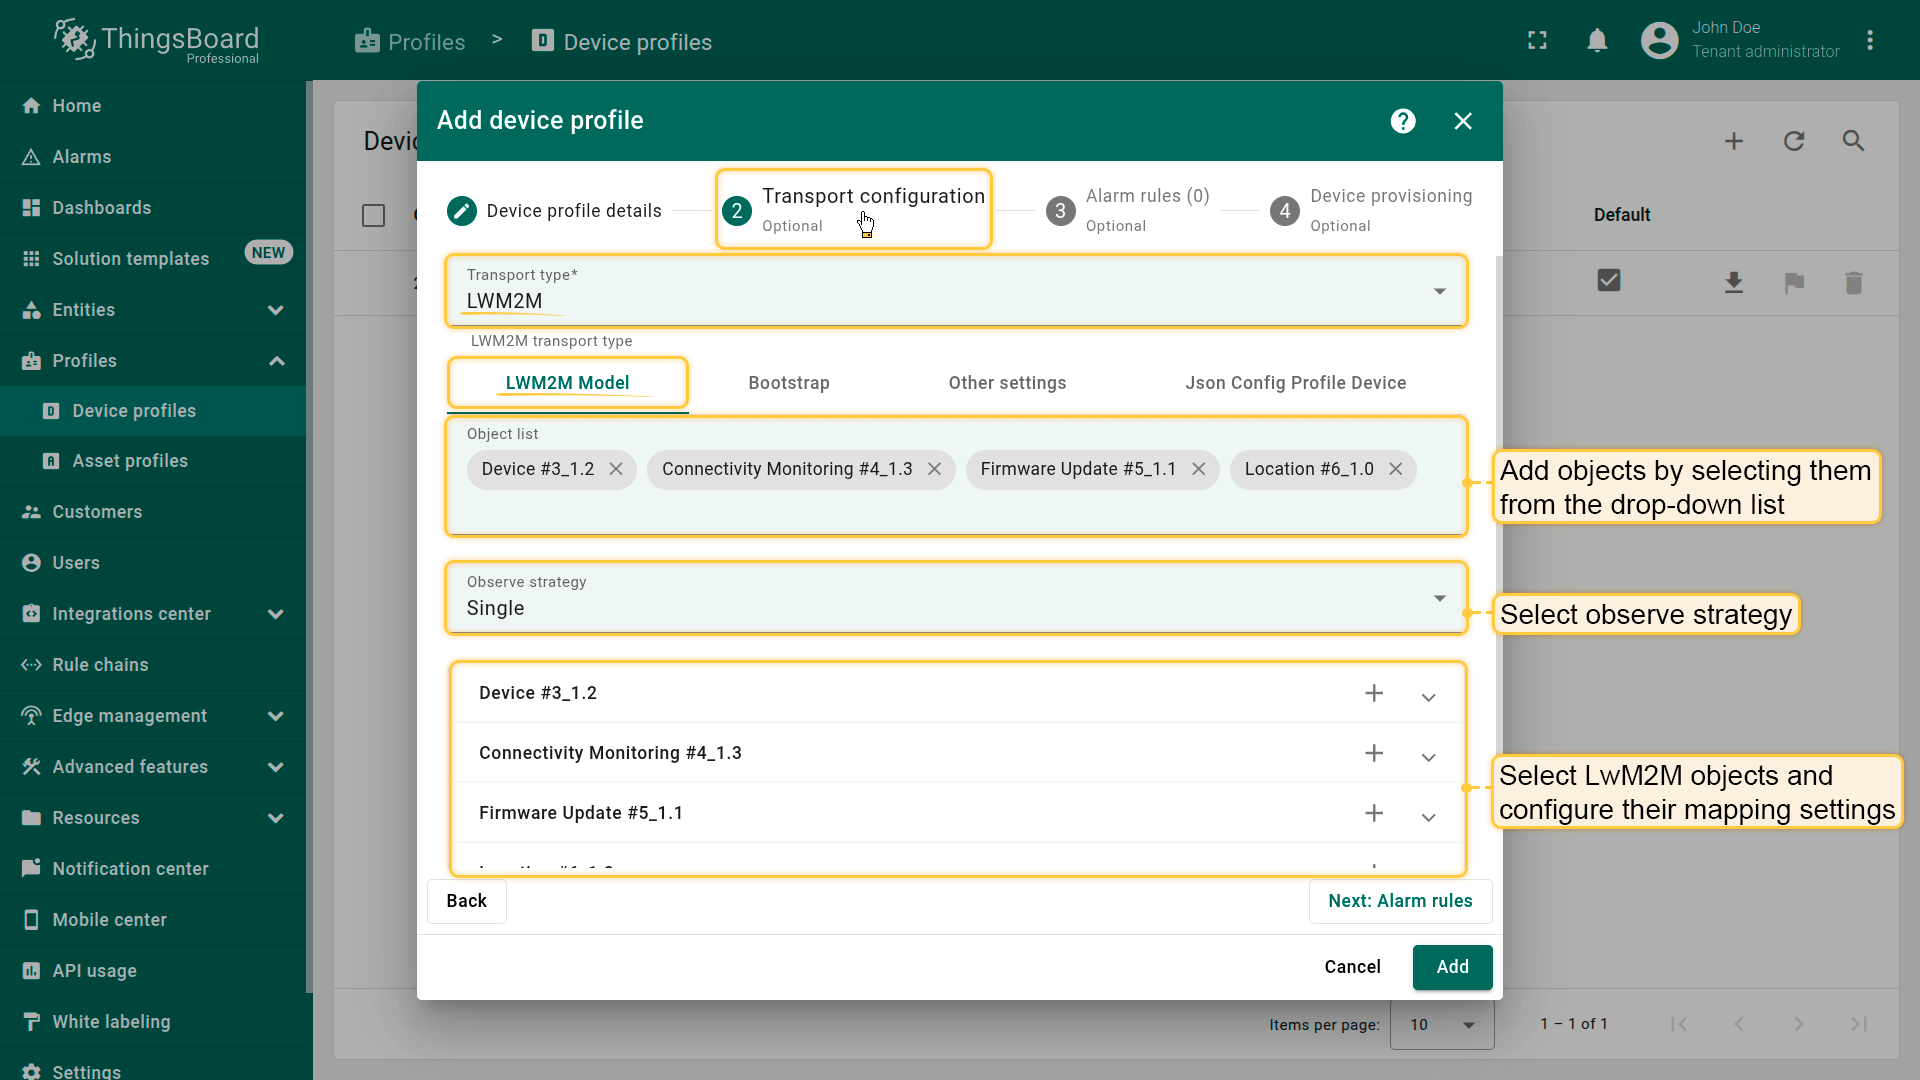Expand the Integrations center sidebar menu
The width and height of the screenshot is (1920, 1080).
276,614
